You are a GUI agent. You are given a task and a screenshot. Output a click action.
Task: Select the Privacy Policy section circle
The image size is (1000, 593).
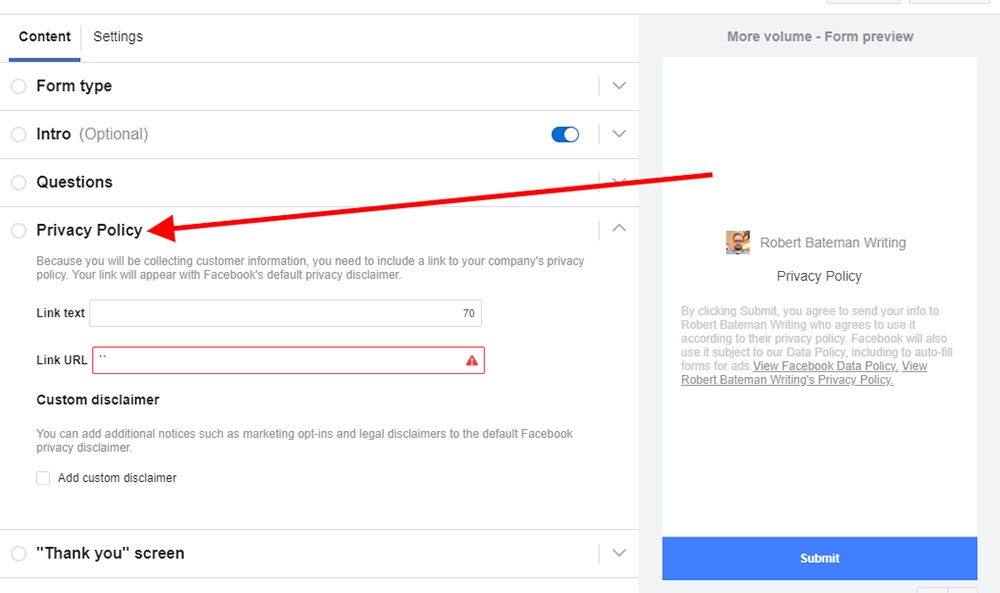click(18, 230)
